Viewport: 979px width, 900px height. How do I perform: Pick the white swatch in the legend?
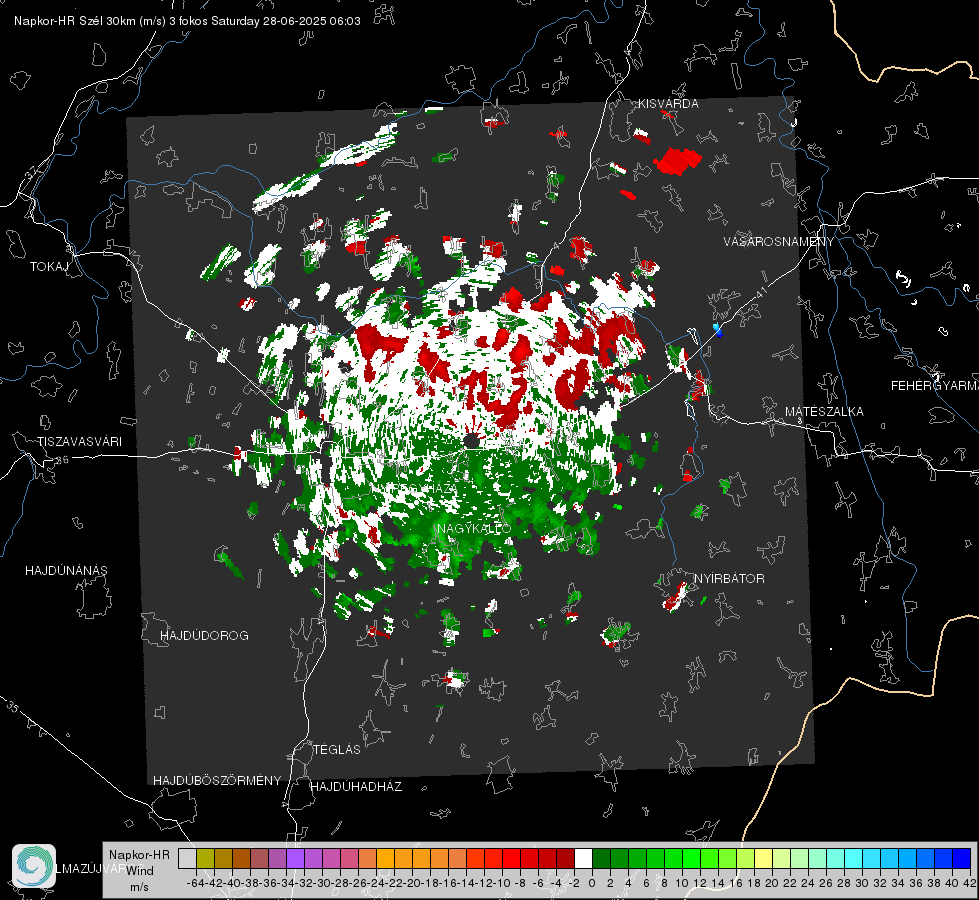click(583, 858)
